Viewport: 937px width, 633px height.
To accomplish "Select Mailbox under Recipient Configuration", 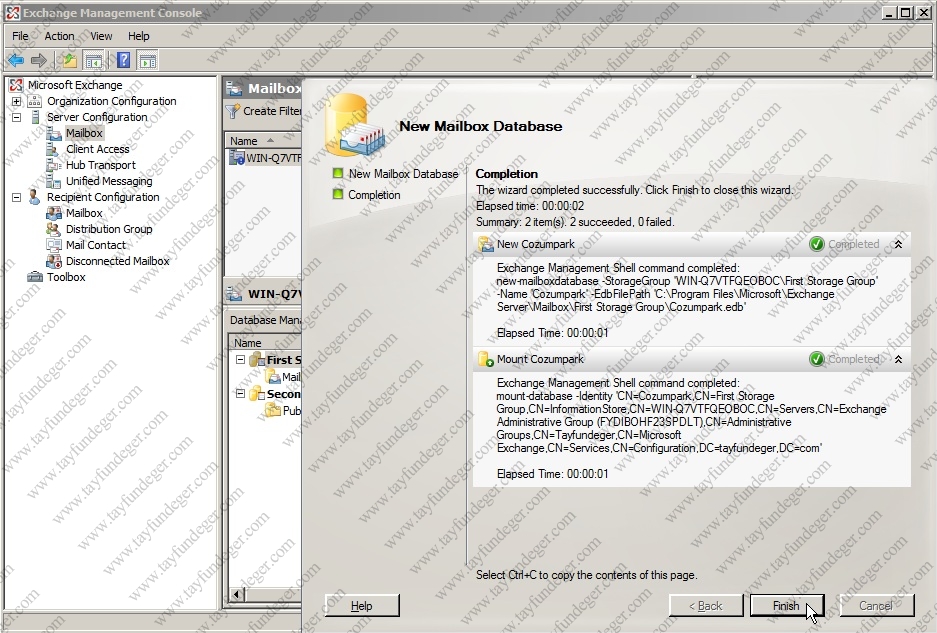I will pyautogui.click(x=84, y=213).
